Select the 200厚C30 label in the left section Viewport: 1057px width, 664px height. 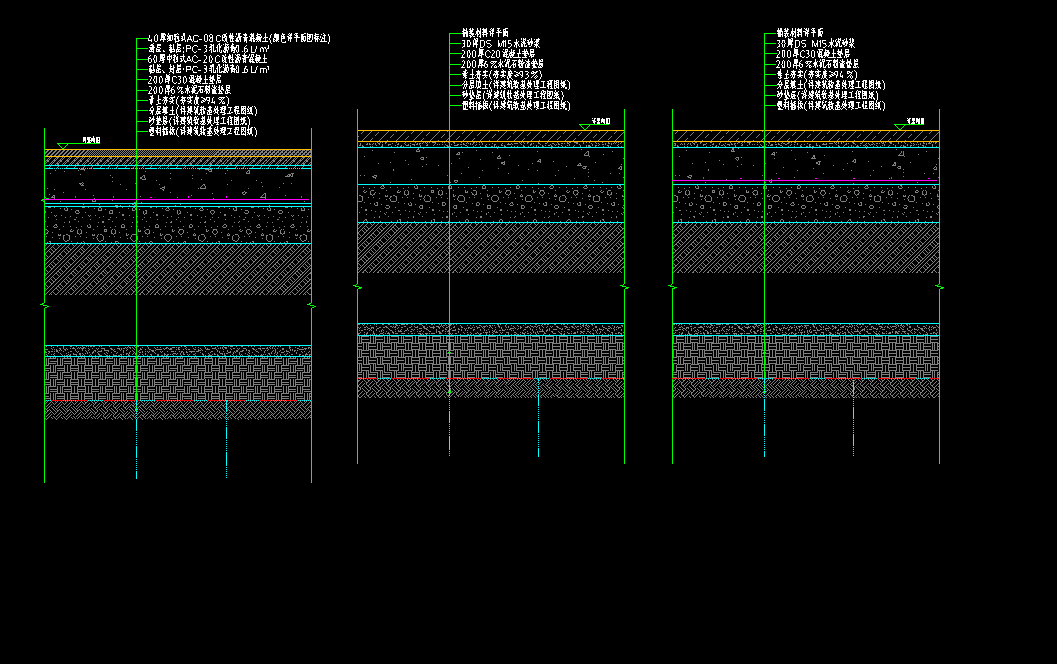[184, 80]
